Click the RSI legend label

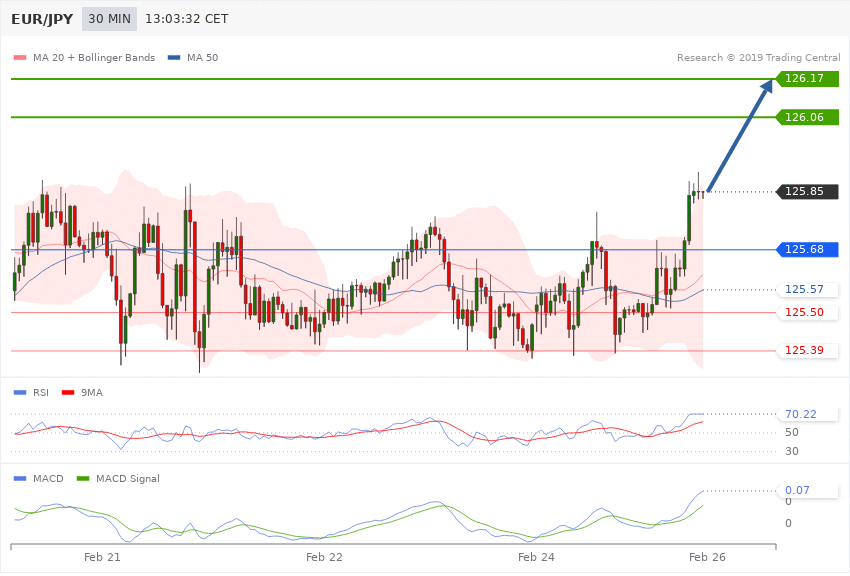[x=41, y=392]
